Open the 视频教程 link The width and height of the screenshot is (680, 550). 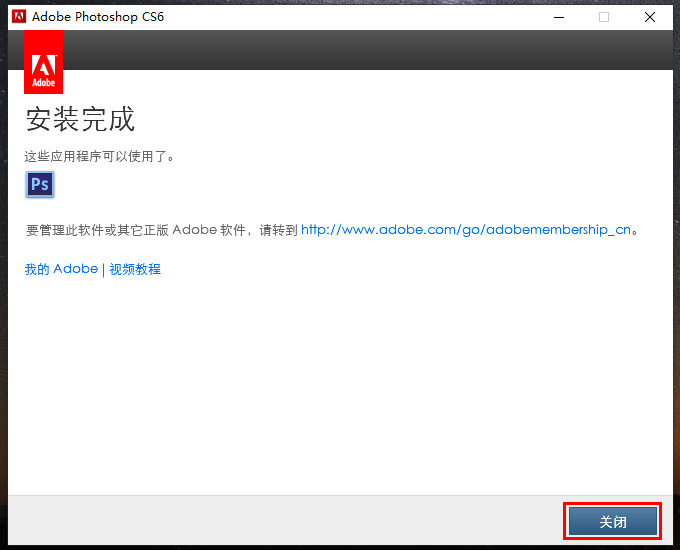click(x=135, y=269)
